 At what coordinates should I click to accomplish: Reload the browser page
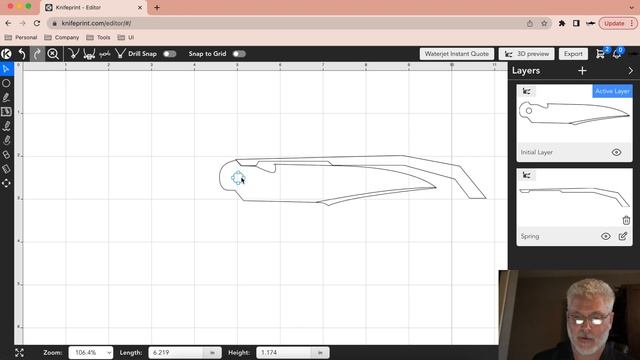coord(37,23)
